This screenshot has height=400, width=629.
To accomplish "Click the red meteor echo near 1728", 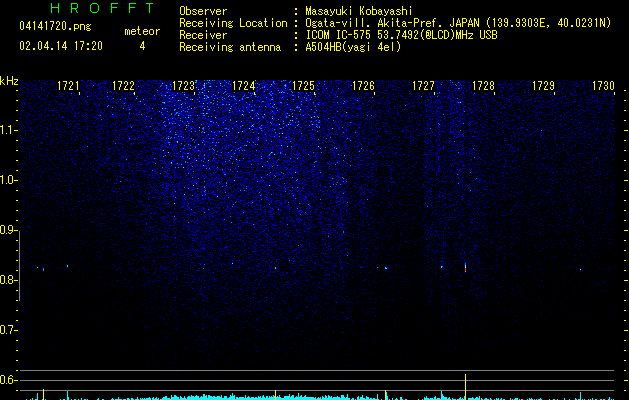I will click(x=465, y=268).
